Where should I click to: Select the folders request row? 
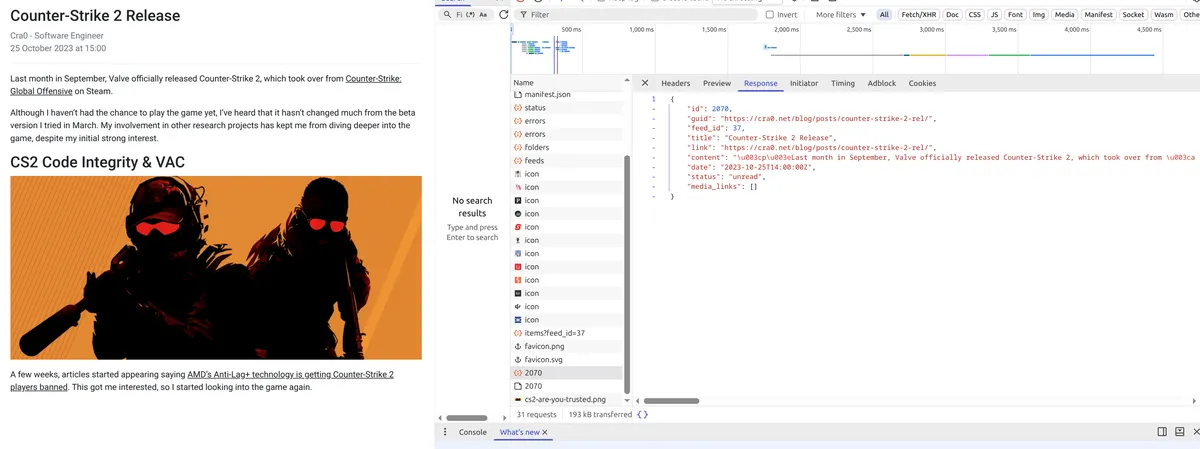568,147
